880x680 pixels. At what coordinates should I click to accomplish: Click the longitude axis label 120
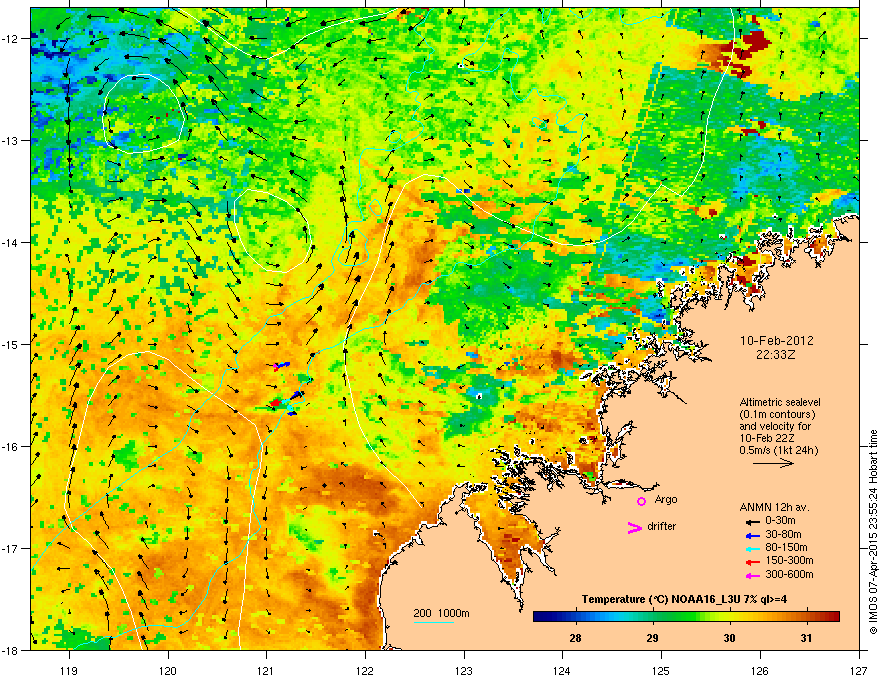168,670
